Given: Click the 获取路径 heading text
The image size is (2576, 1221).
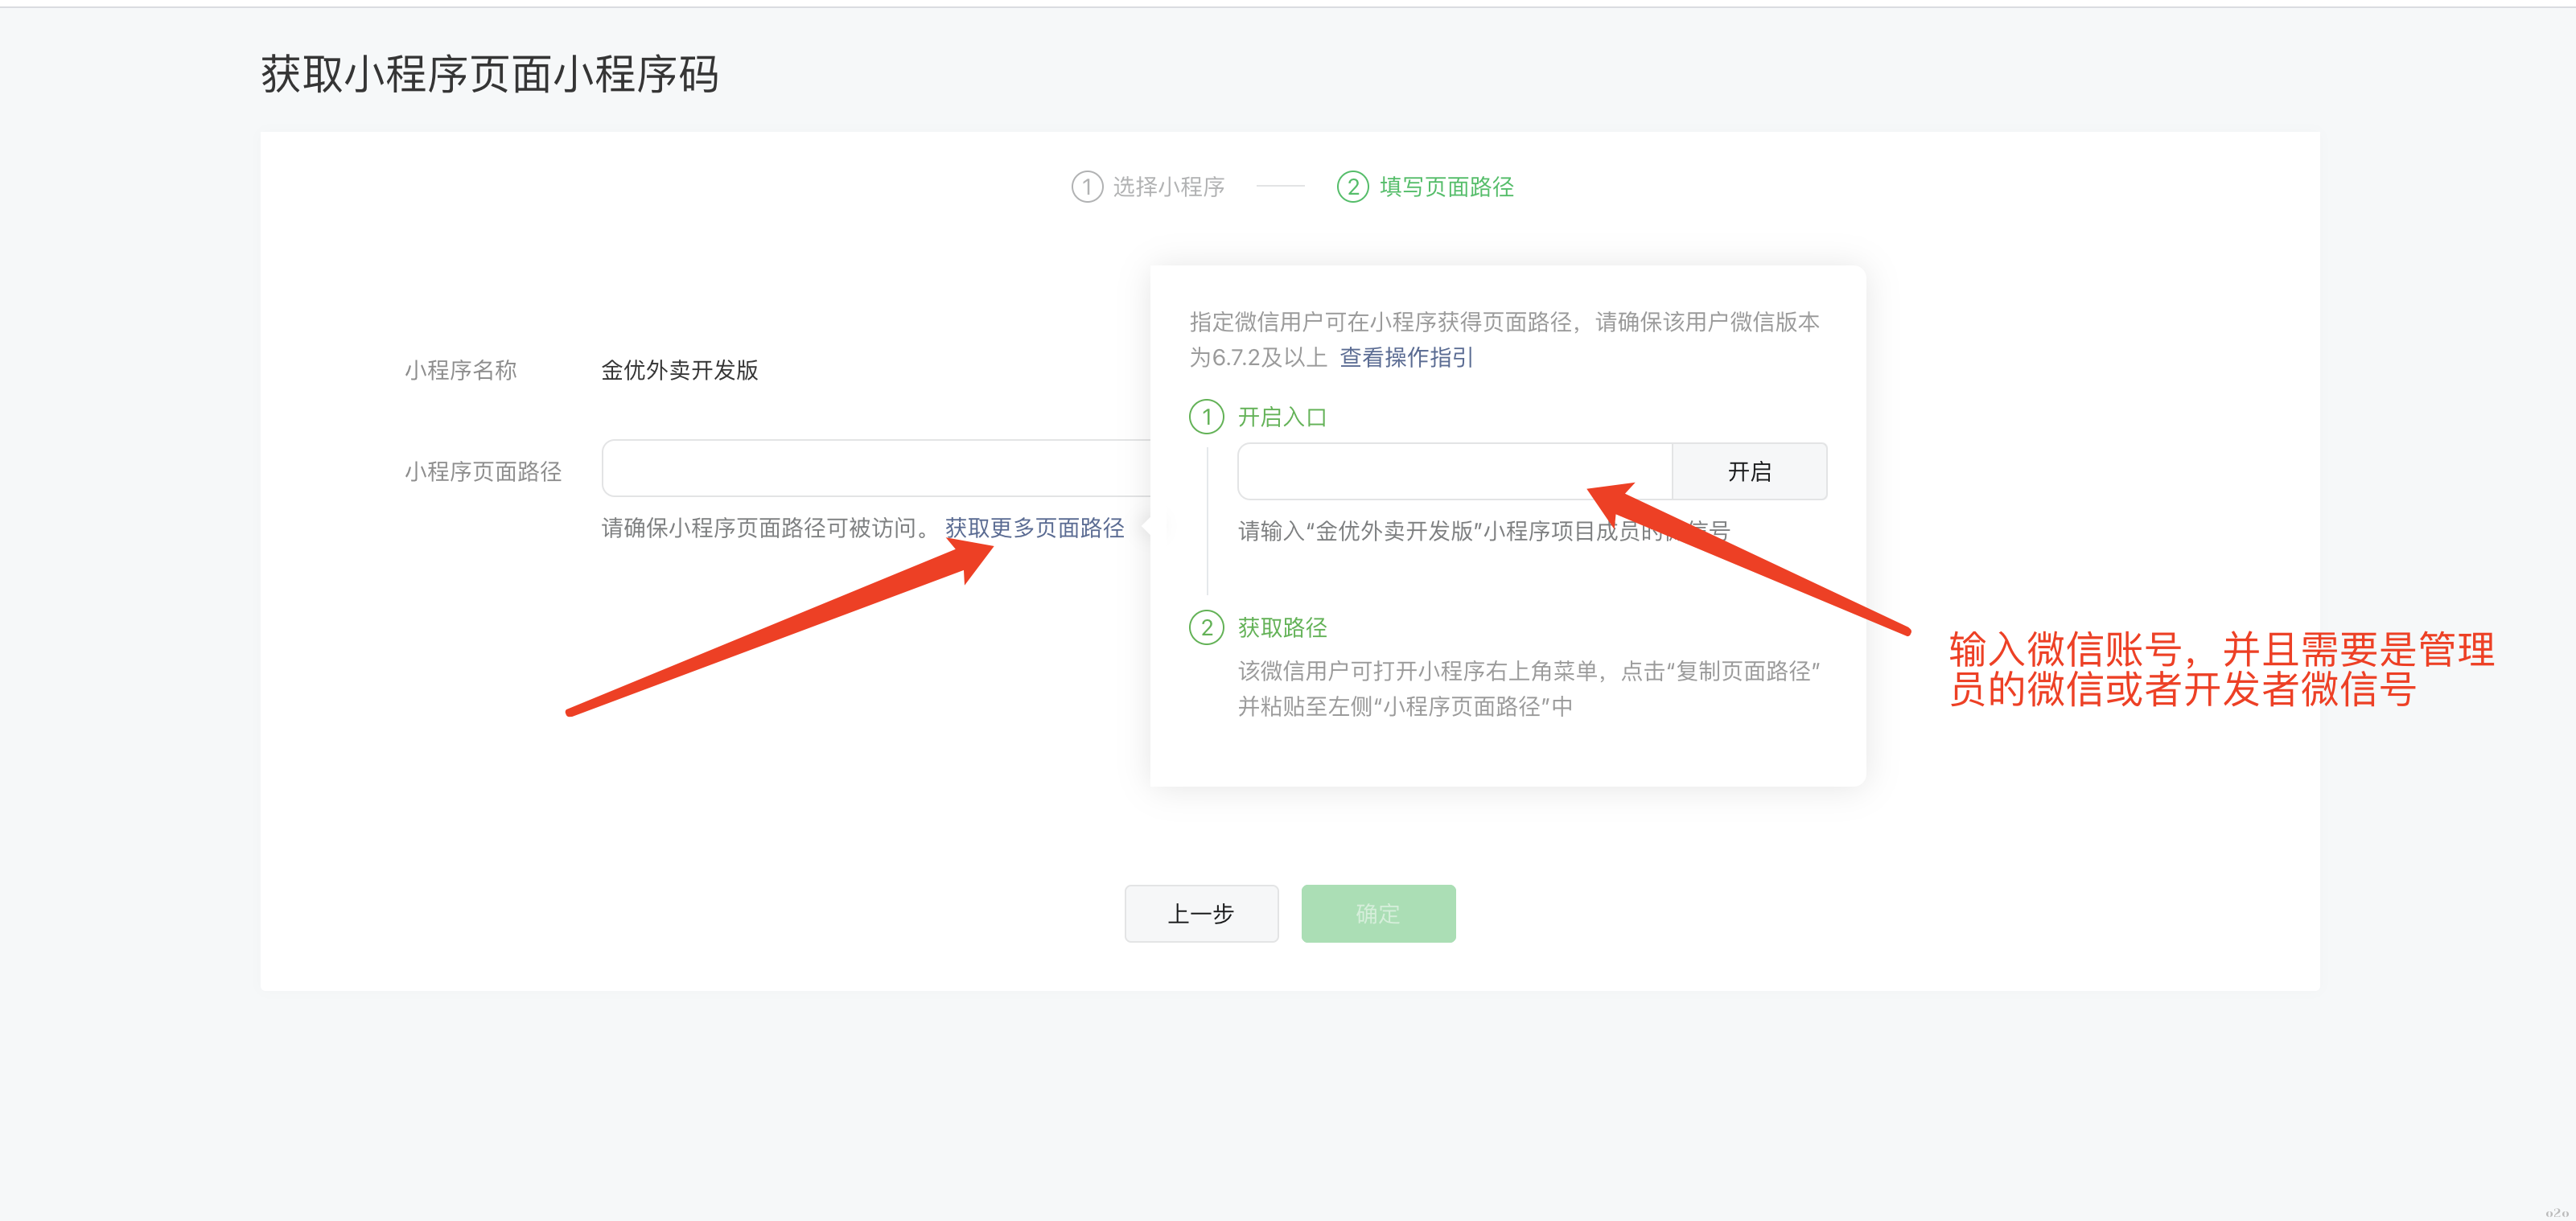Looking at the screenshot, I should tap(1282, 627).
